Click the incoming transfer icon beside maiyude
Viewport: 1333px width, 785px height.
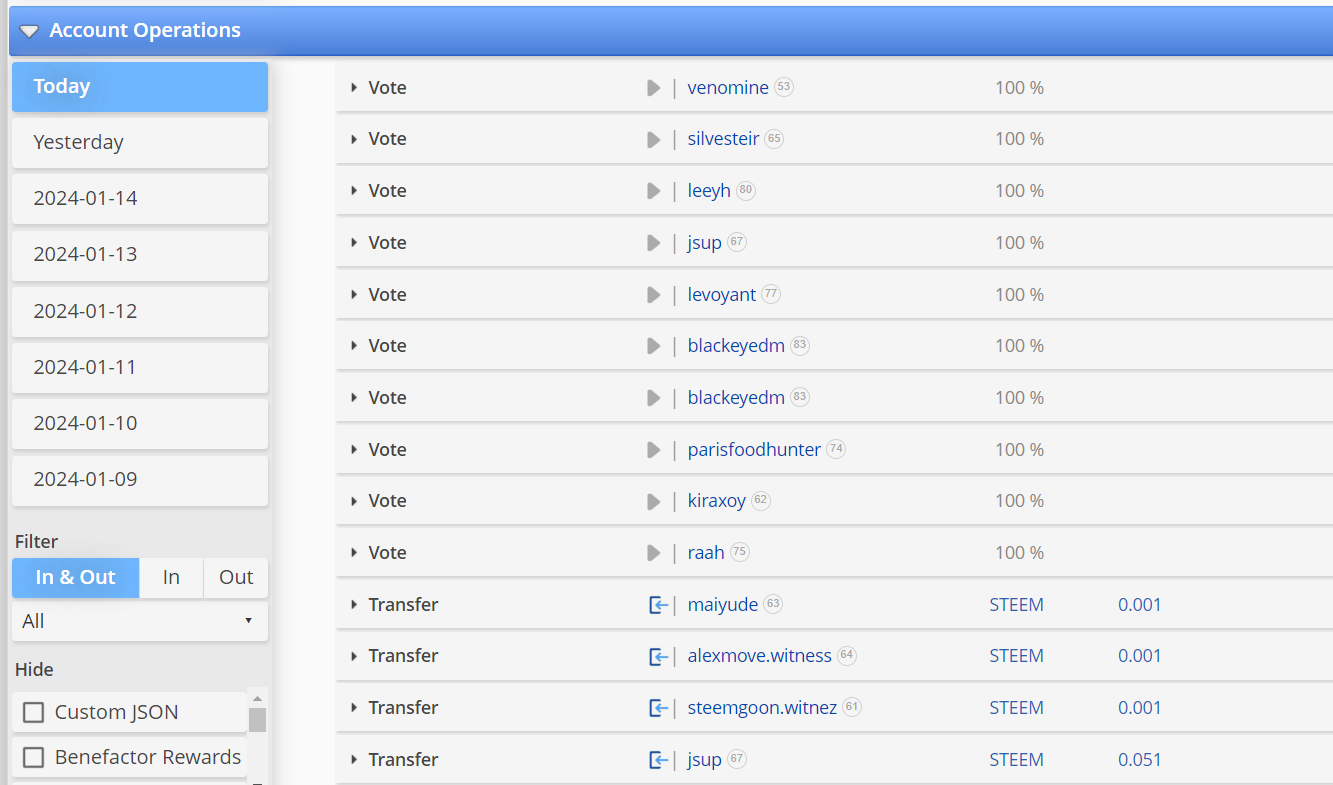pyautogui.click(x=658, y=605)
